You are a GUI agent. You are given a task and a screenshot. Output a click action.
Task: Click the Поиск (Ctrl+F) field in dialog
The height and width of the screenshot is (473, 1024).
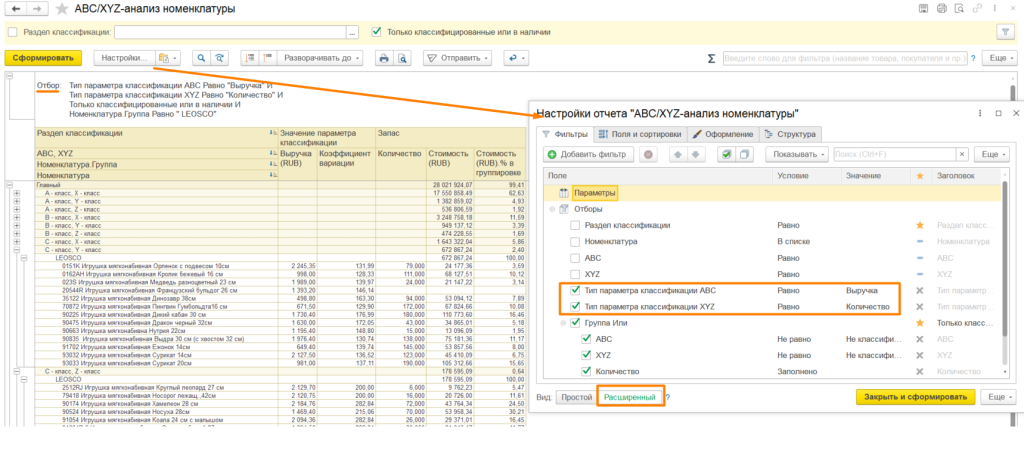click(x=895, y=154)
